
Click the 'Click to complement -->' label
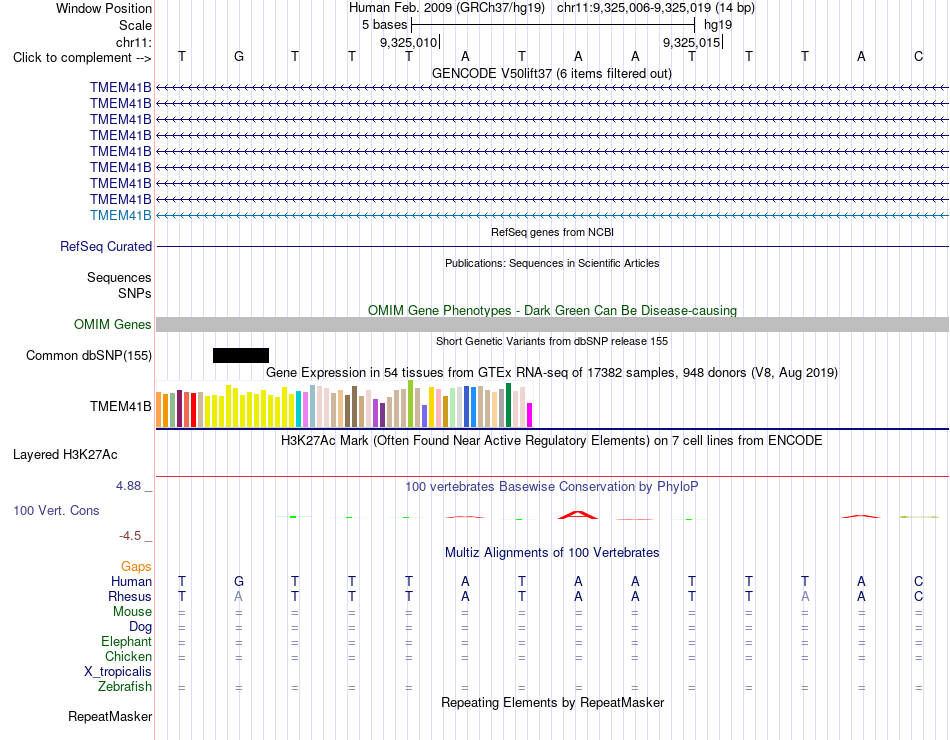coord(82,58)
